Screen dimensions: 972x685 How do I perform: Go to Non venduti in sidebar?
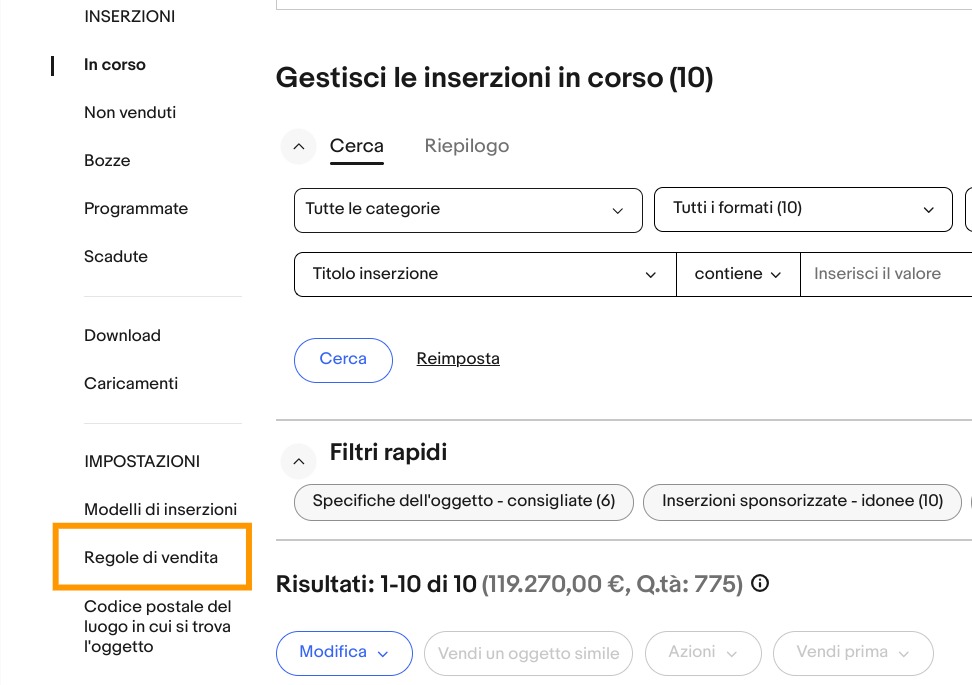point(130,112)
